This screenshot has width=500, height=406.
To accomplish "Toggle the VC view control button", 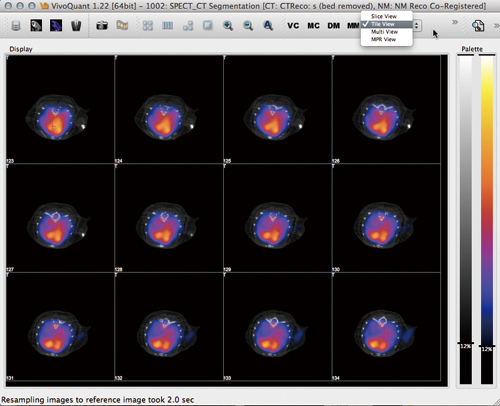I will (x=293, y=26).
